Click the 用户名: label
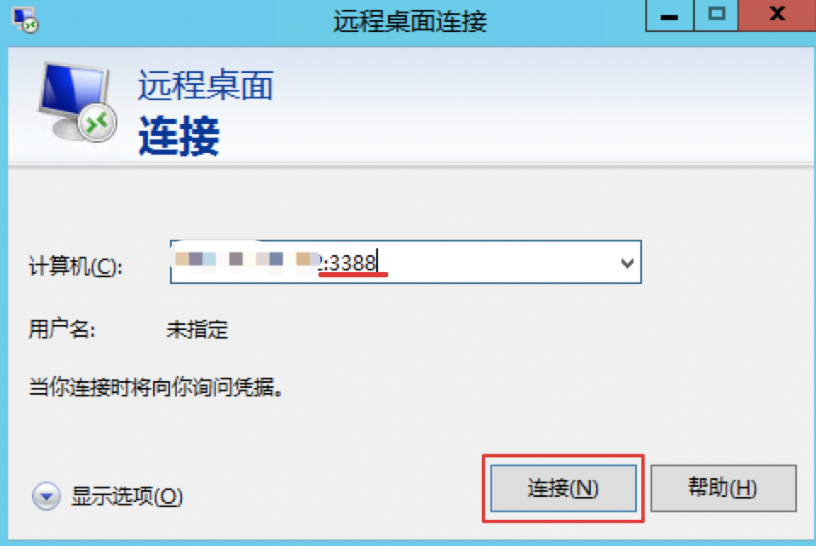Image resolution: width=816 pixels, height=546 pixels. tap(62, 329)
